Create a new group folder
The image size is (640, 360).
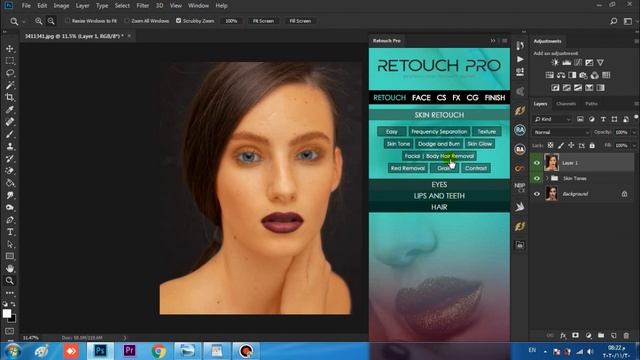(x=601, y=336)
